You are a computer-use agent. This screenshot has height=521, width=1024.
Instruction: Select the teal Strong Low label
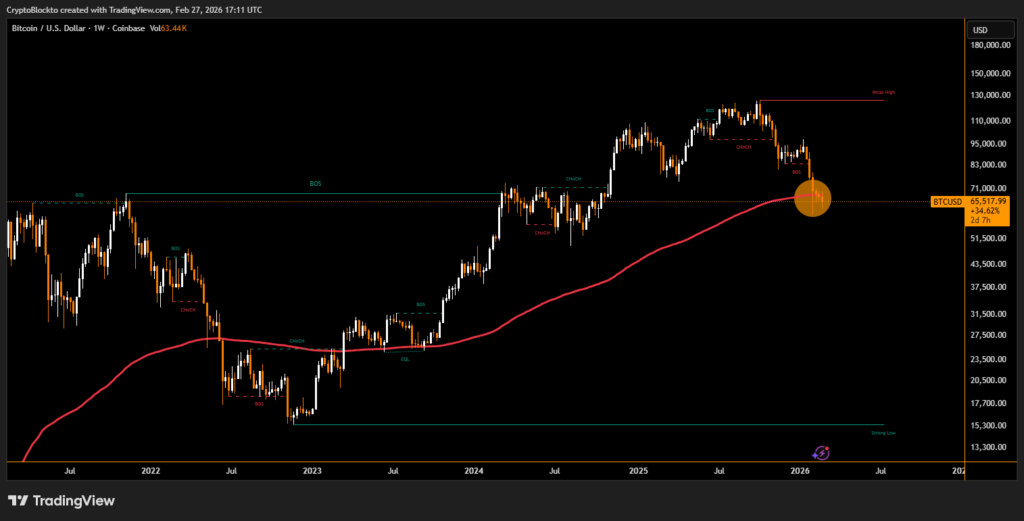883,433
